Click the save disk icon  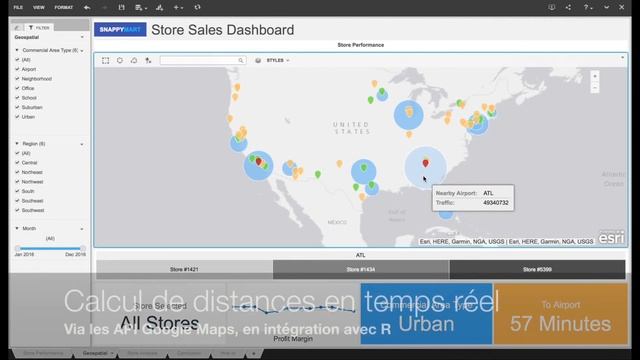(121, 7)
